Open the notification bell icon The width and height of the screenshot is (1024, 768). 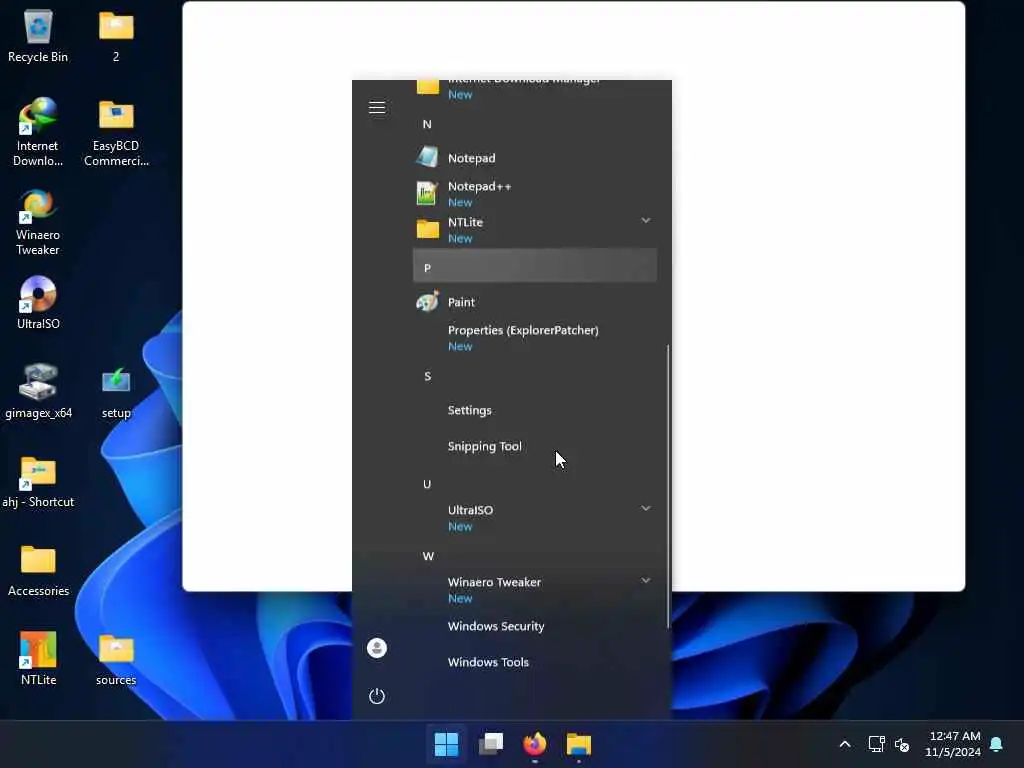(997, 744)
